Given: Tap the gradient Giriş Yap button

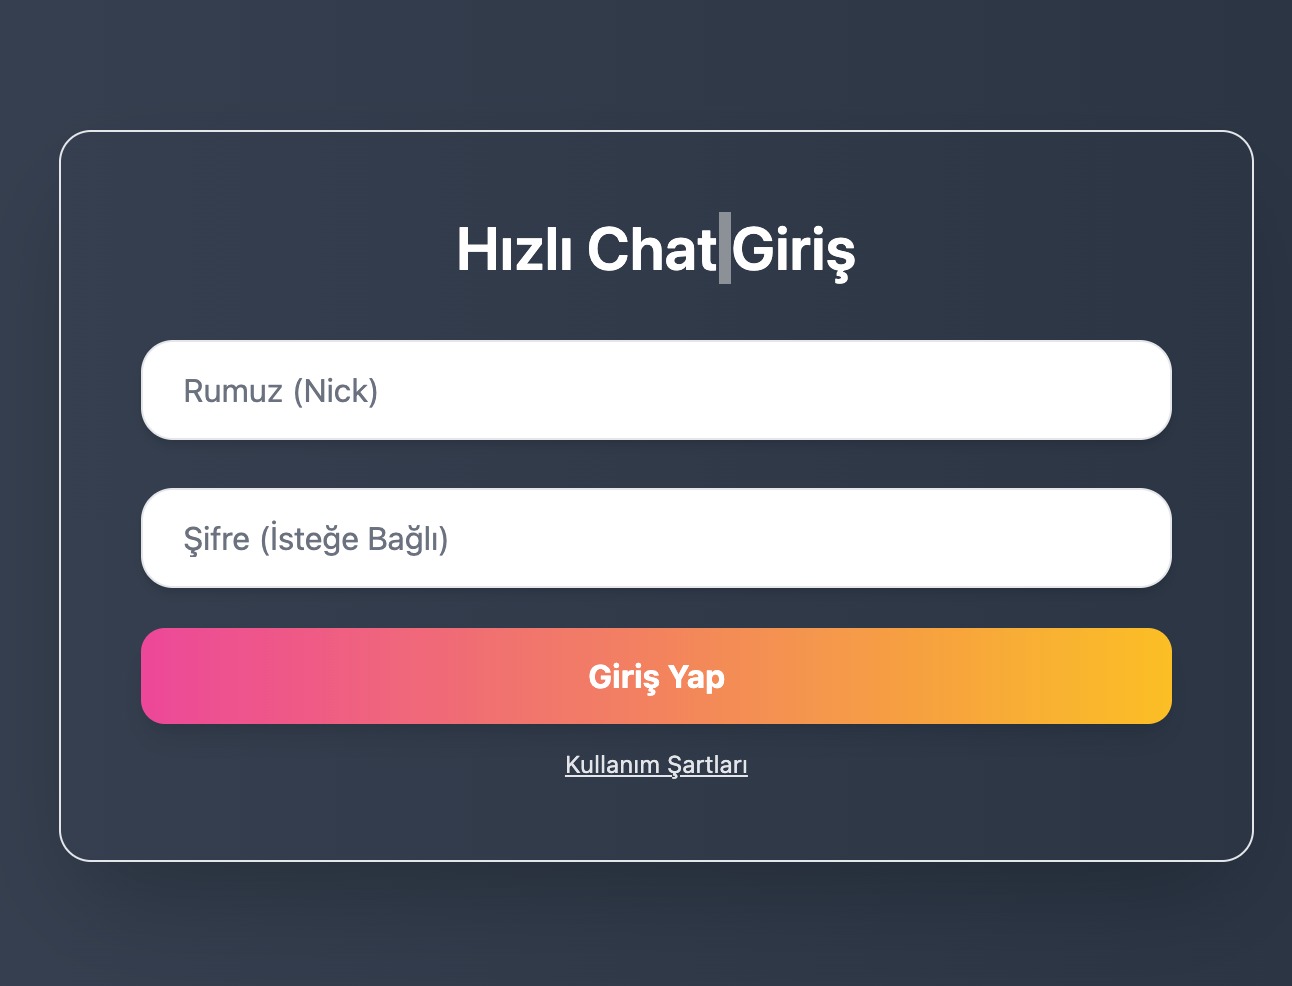Looking at the screenshot, I should (656, 676).
